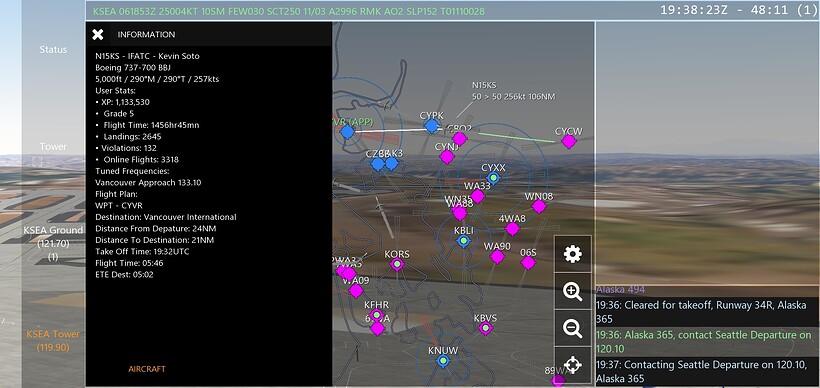This screenshot has width=820, height=388.
Task: Select Alaska 494 in message log
Action: pos(620,289)
